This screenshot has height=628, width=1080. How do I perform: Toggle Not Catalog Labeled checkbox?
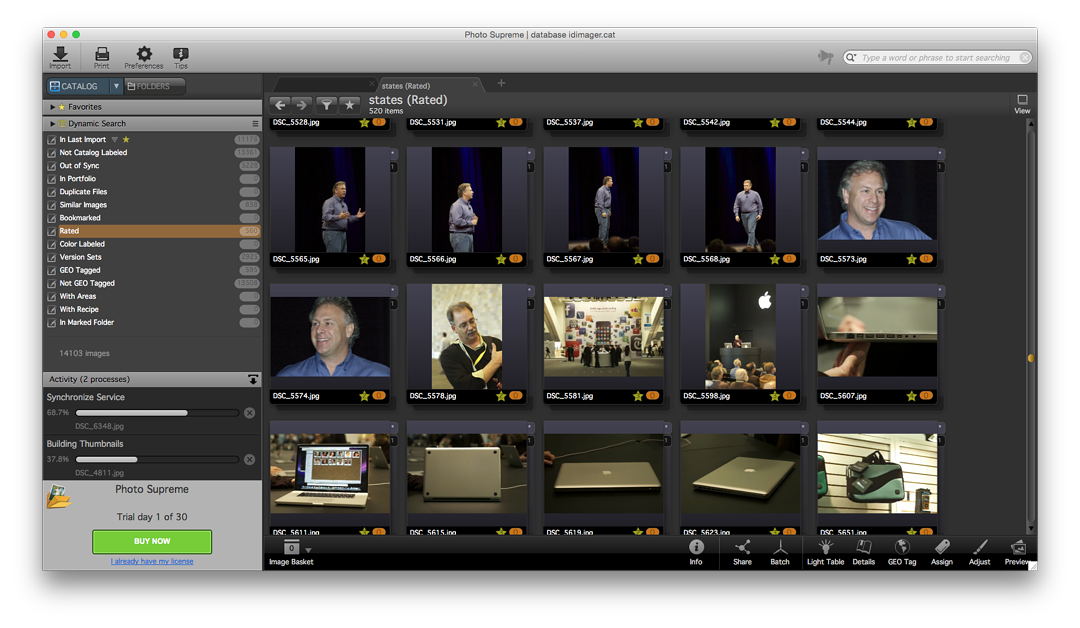click(52, 153)
